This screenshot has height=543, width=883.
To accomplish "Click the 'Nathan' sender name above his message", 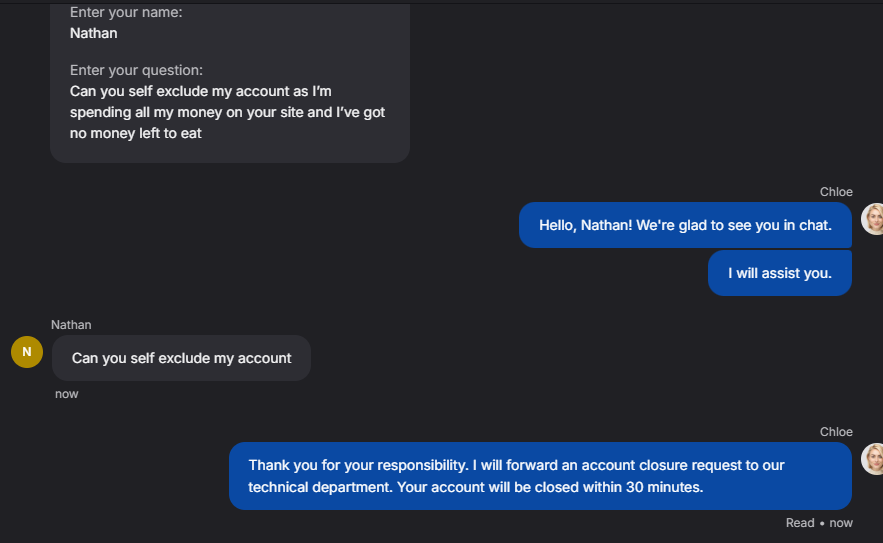I will click(71, 325).
